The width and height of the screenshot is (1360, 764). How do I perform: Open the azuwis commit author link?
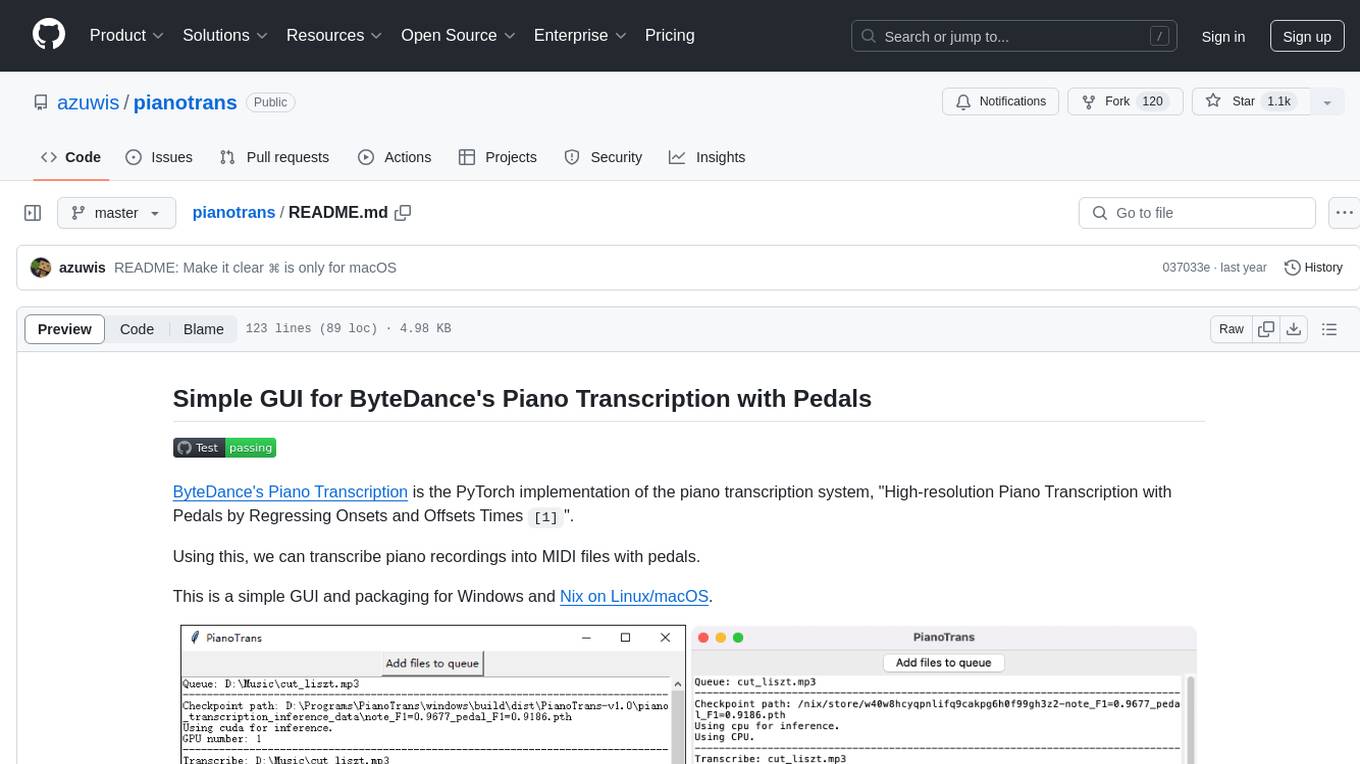83,267
